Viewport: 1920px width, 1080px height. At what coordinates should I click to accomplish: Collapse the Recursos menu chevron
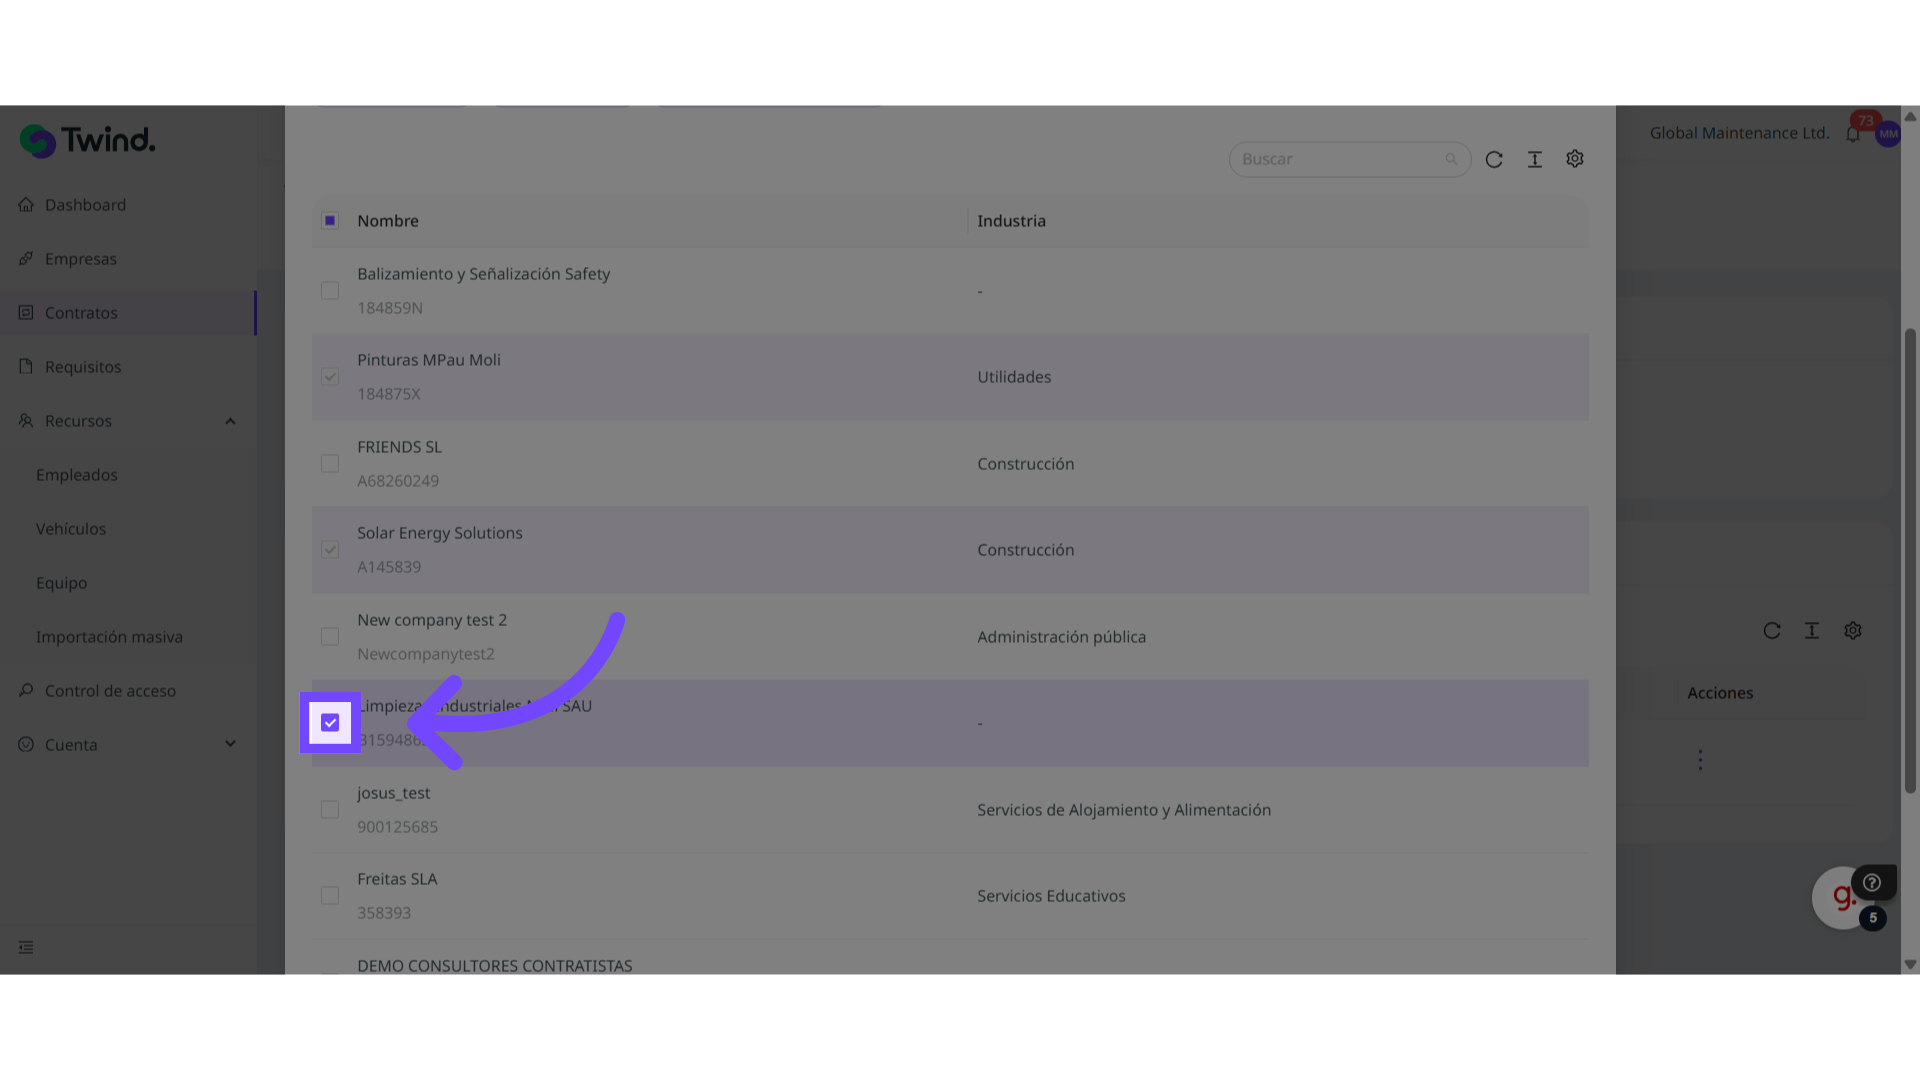[x=231, y=421]
